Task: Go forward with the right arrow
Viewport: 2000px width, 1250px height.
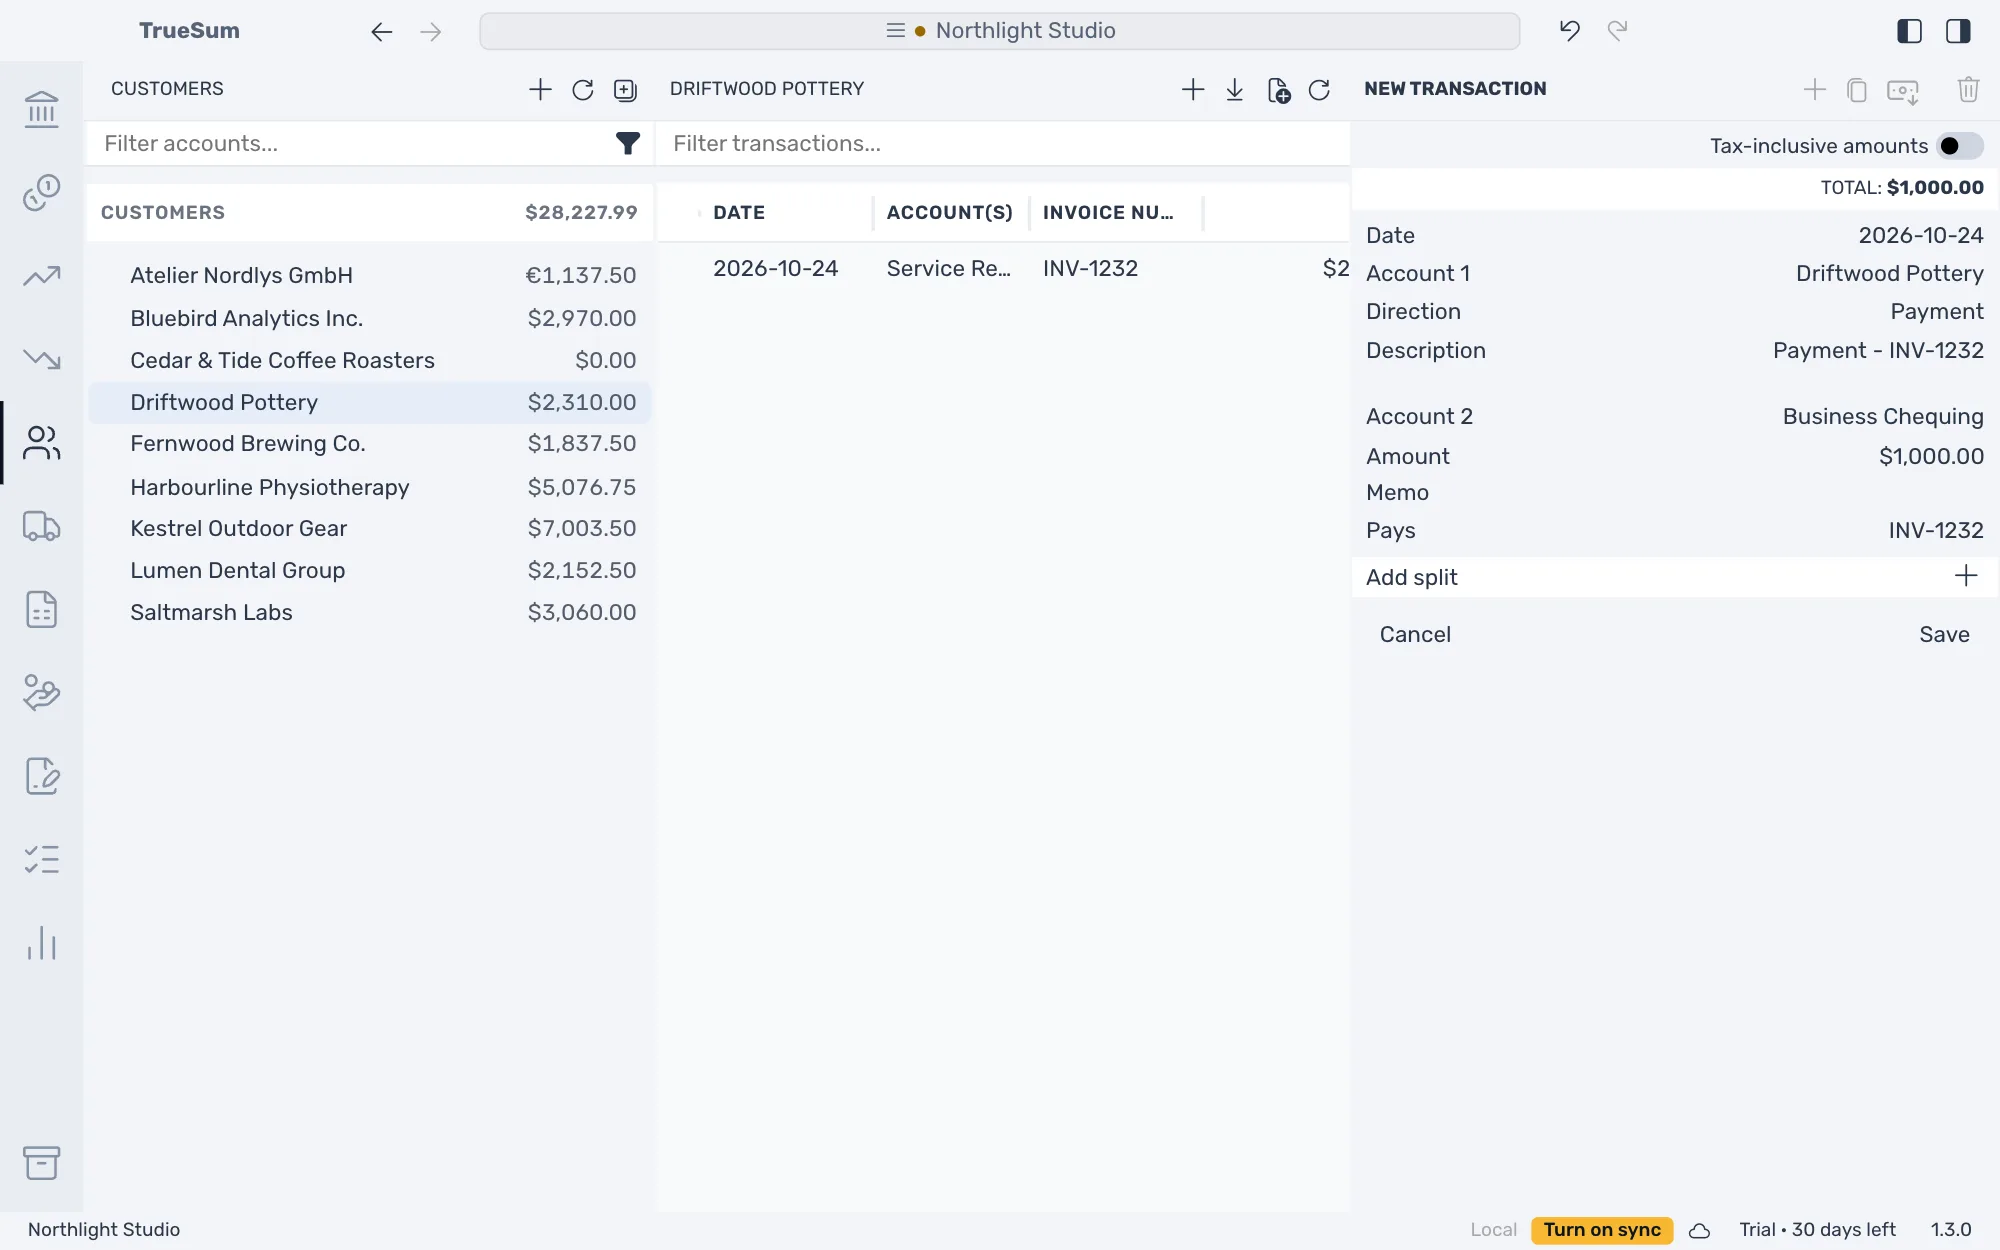Action: [x=431, y=31]
